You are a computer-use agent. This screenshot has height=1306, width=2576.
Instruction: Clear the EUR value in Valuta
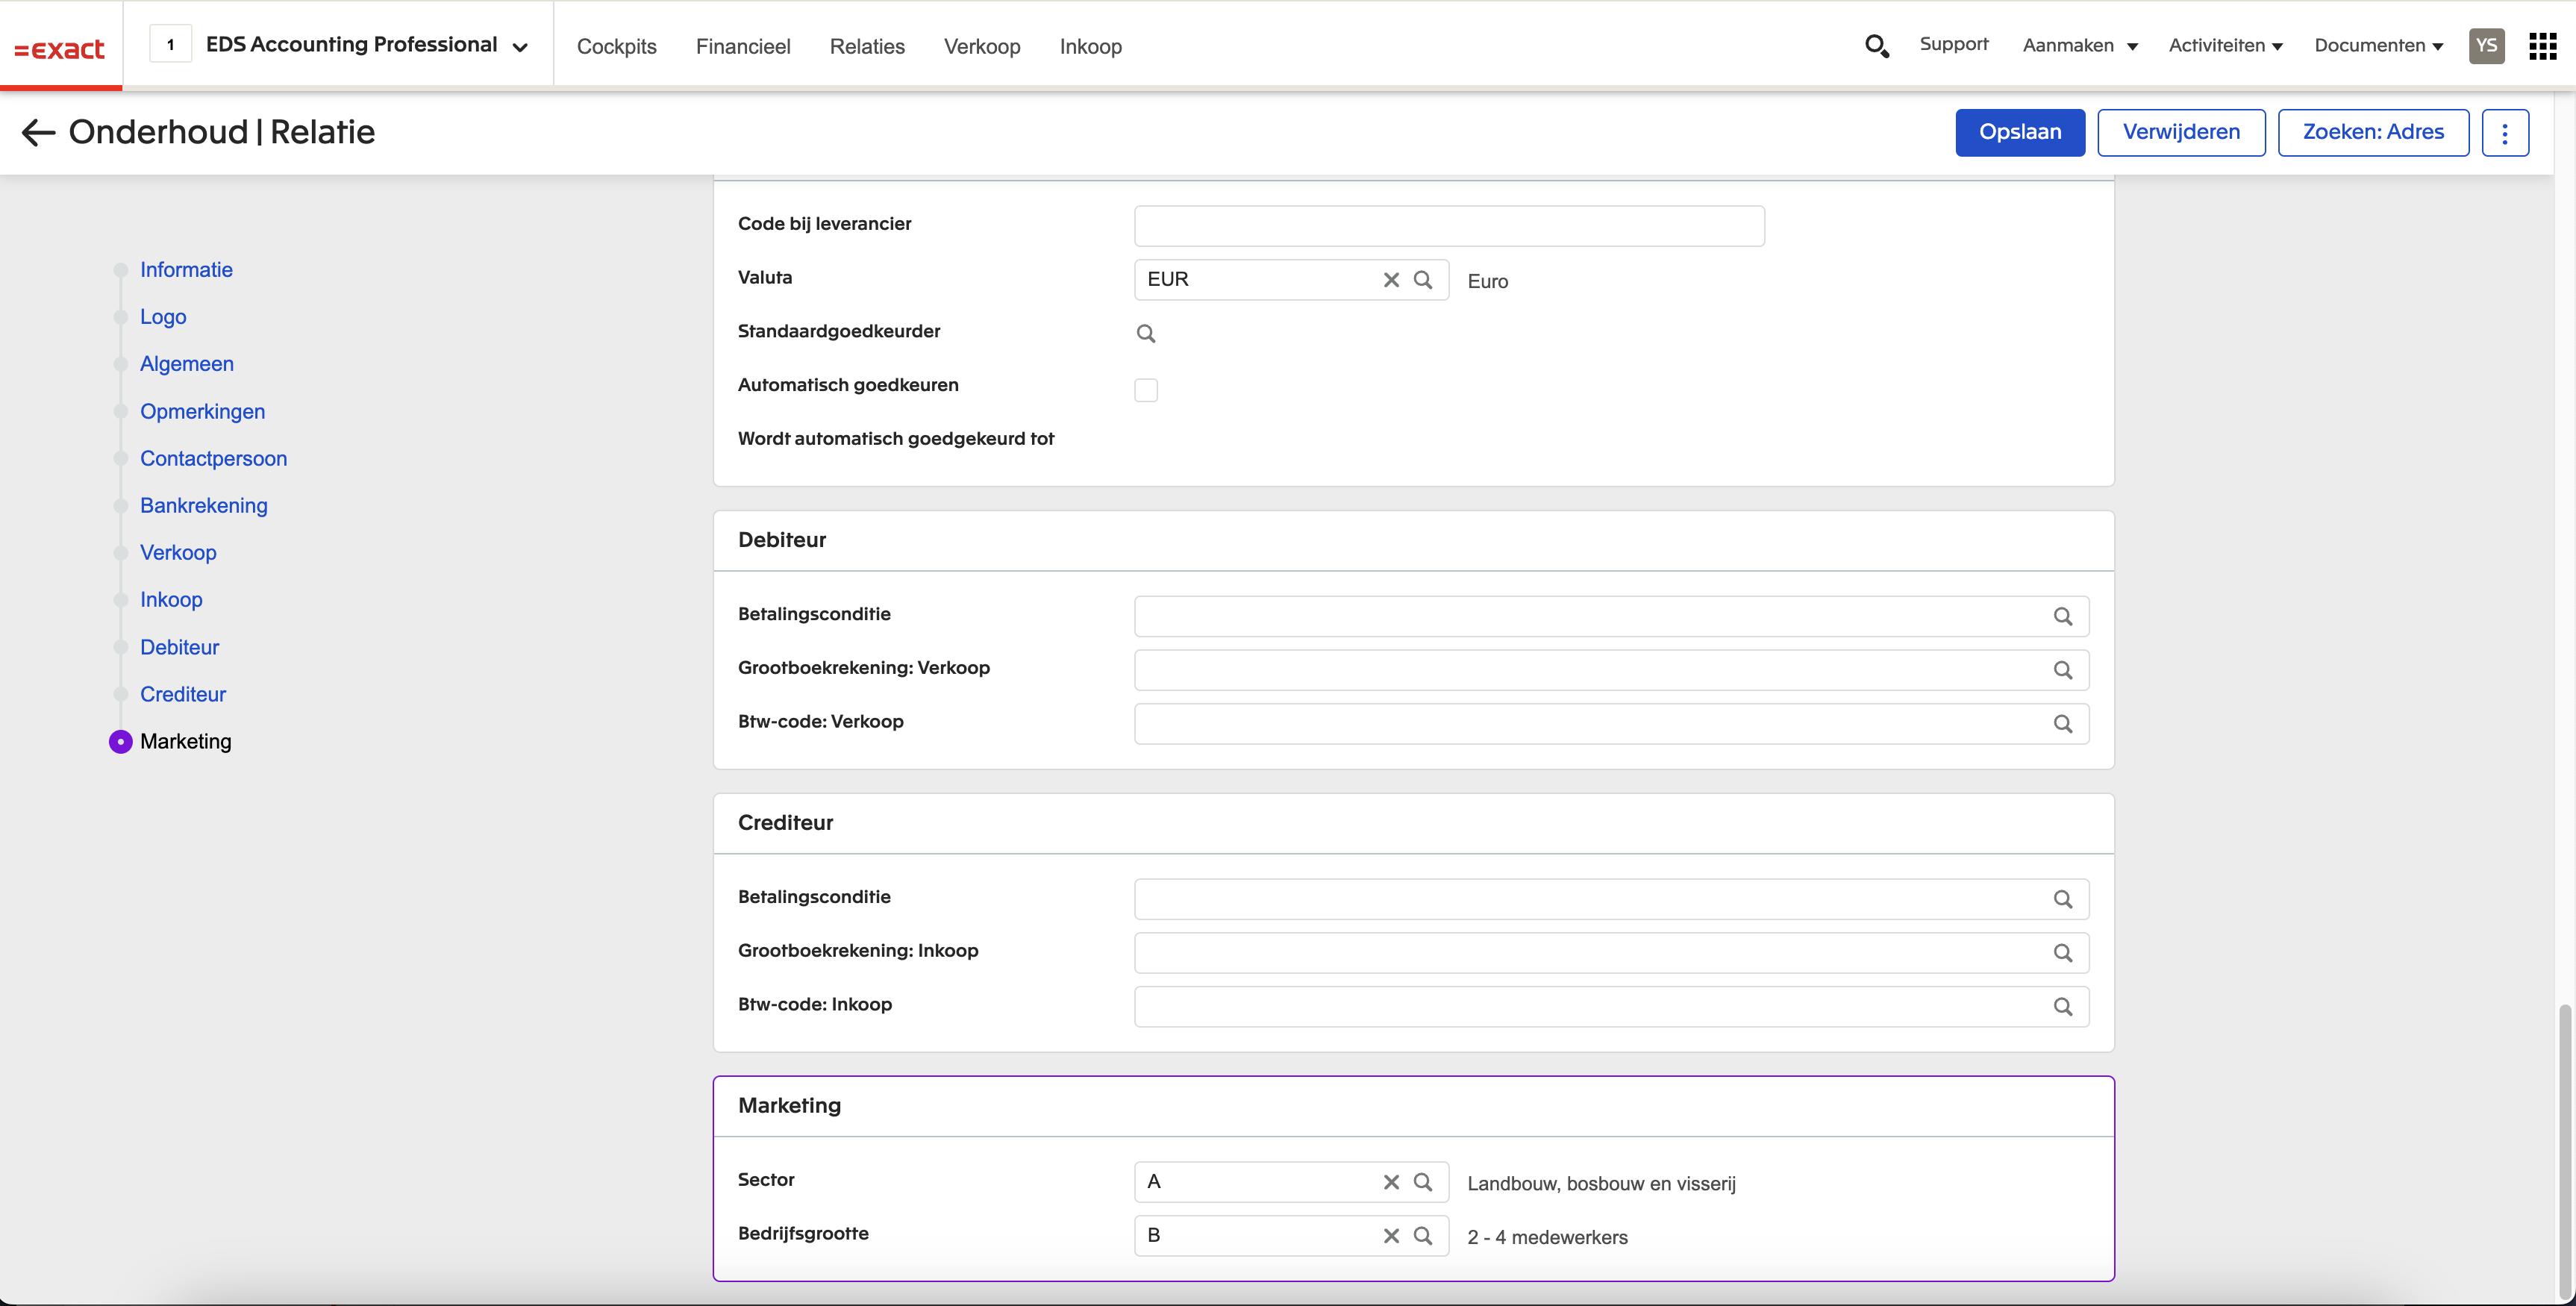pos(1390,280)
